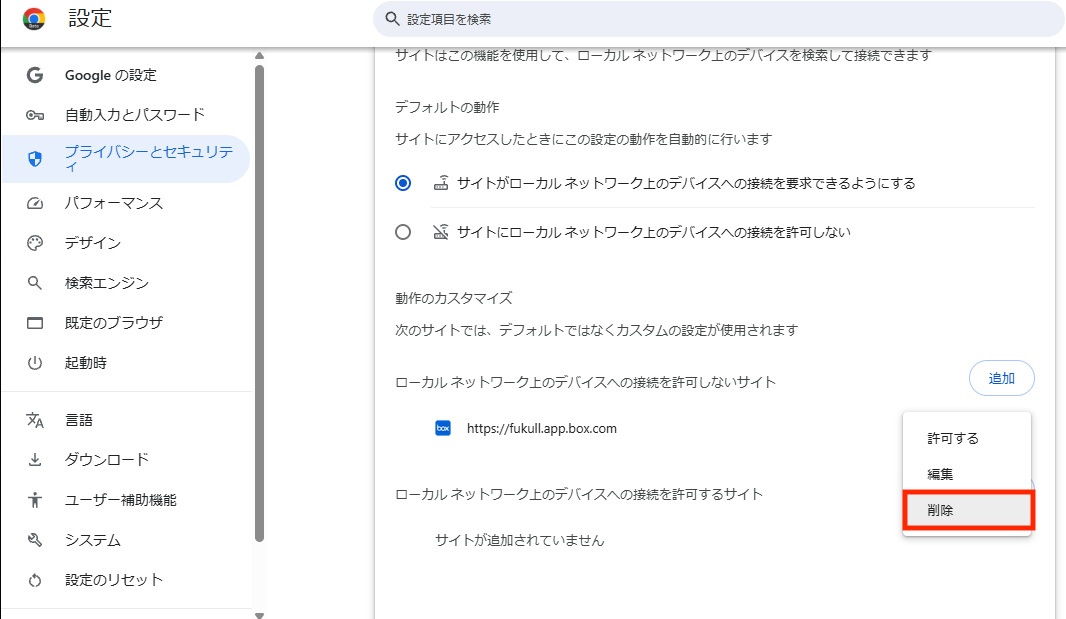This screenshot has height=619, width=1066.
Task: Click the language translate icon
Action: click(35, 420)
